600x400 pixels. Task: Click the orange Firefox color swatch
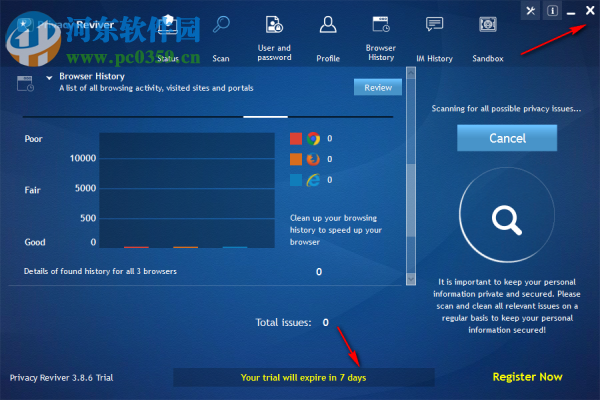point(296,159)
